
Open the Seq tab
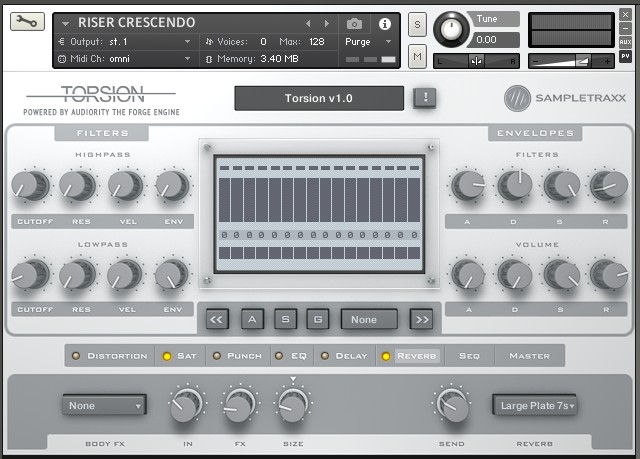pyautogui.click(x=469, y=355)
